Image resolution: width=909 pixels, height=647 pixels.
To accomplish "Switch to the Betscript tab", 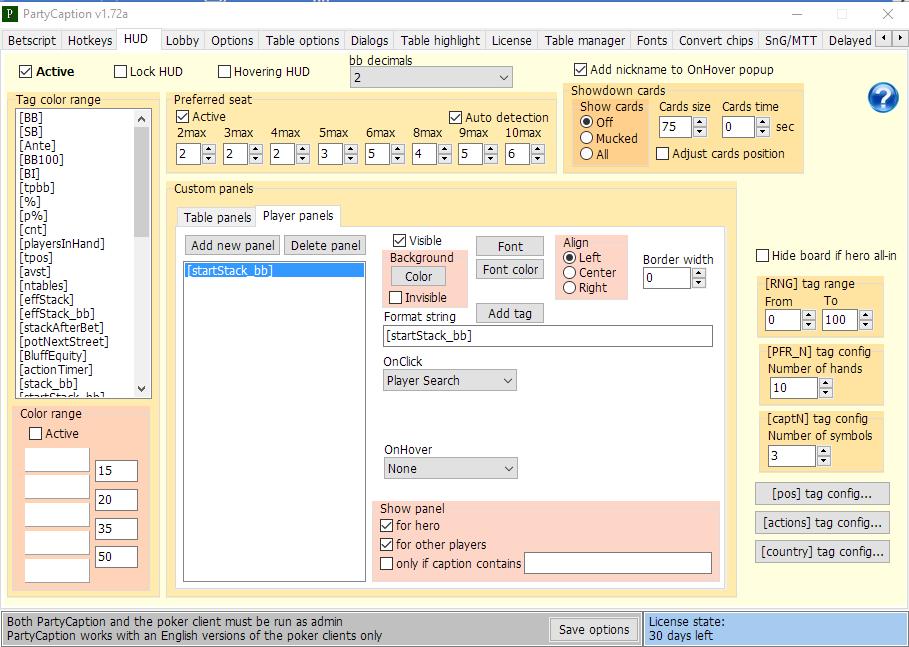I will click(x=32, y=41).
